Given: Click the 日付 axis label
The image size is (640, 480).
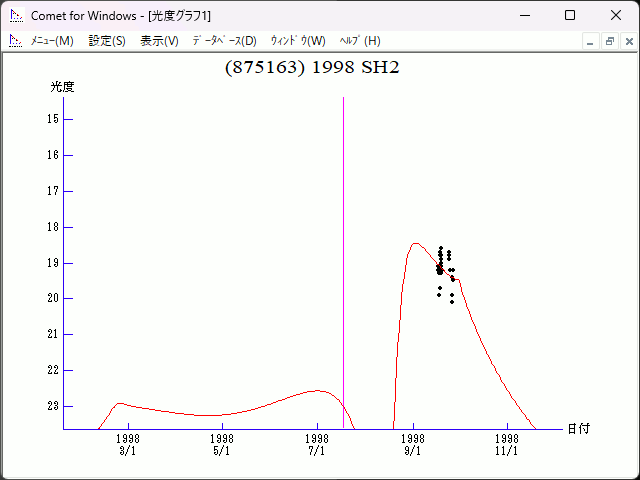Looking at the screenshot, I should coord(579,429).
